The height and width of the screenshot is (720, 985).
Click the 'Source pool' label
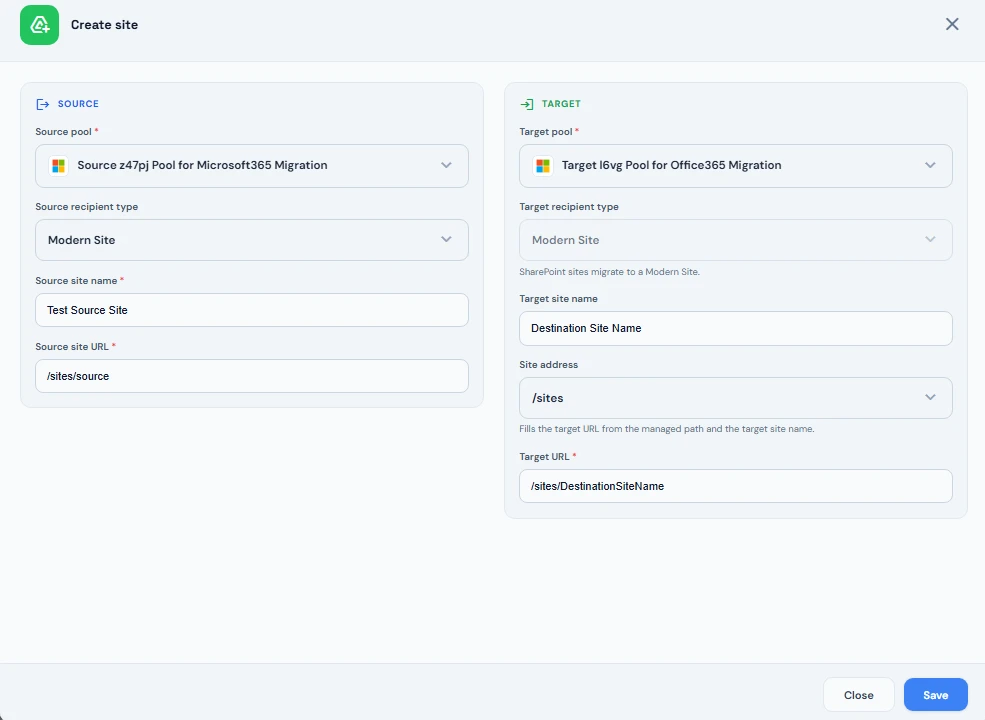pyautogui.click(x=63, y=132)
